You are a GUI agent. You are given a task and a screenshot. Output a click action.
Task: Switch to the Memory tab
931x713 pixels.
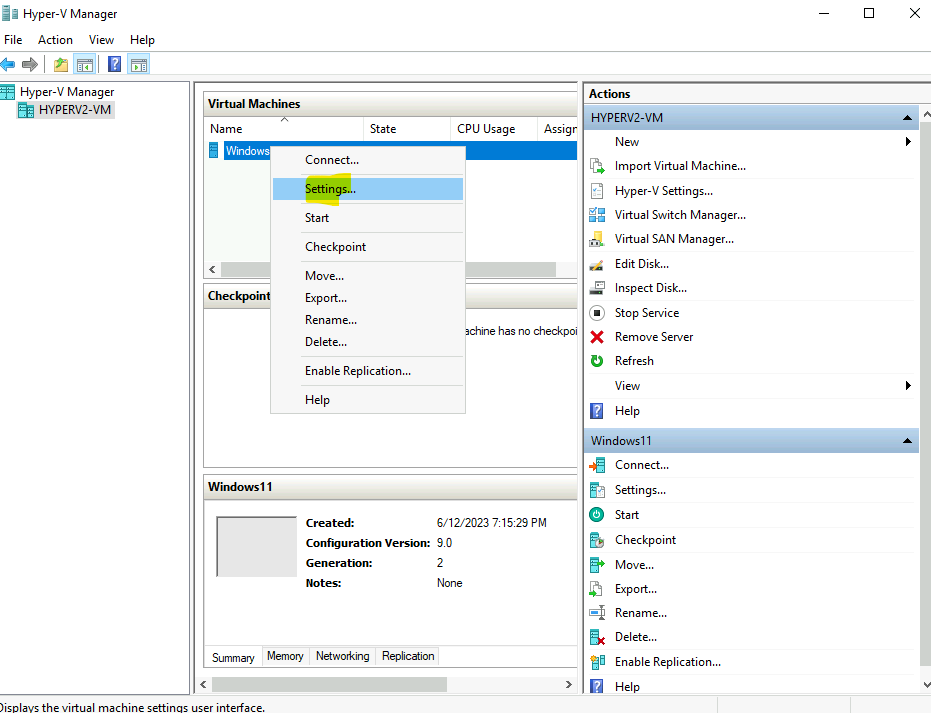point(285,656)
